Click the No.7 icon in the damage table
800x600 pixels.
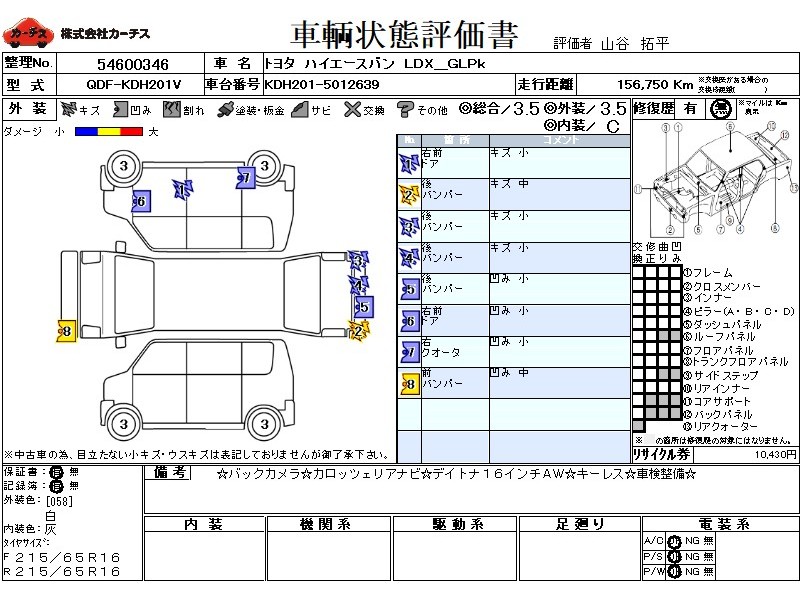point(410,353)
